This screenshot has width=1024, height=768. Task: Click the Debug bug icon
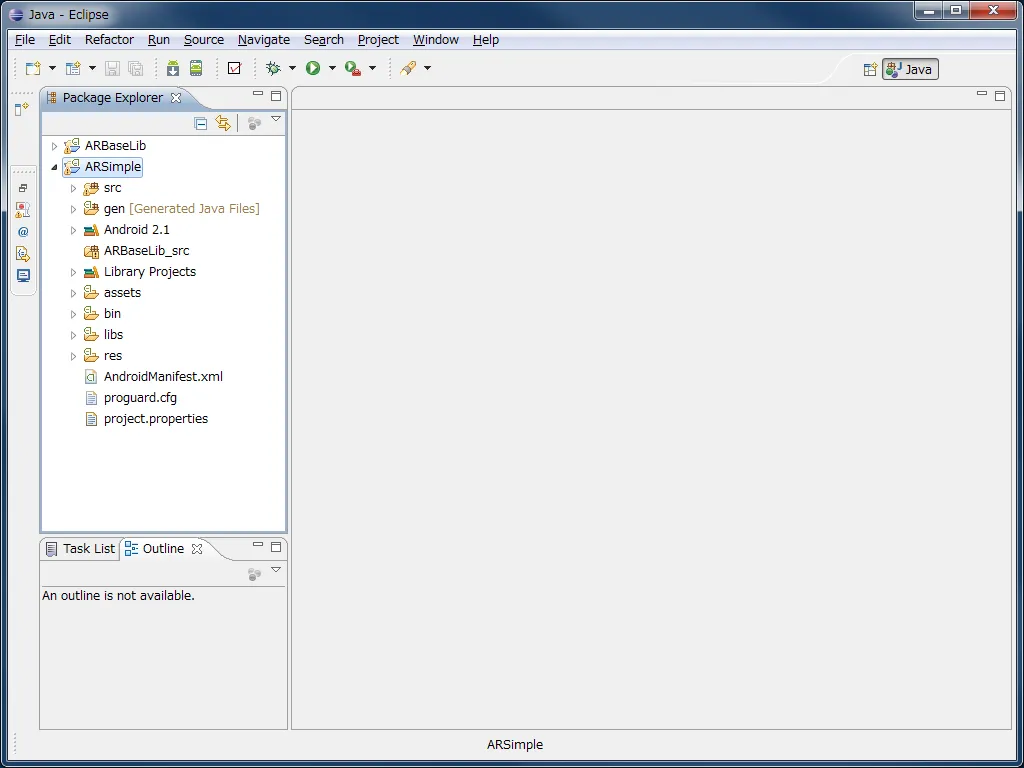point(274,68)
